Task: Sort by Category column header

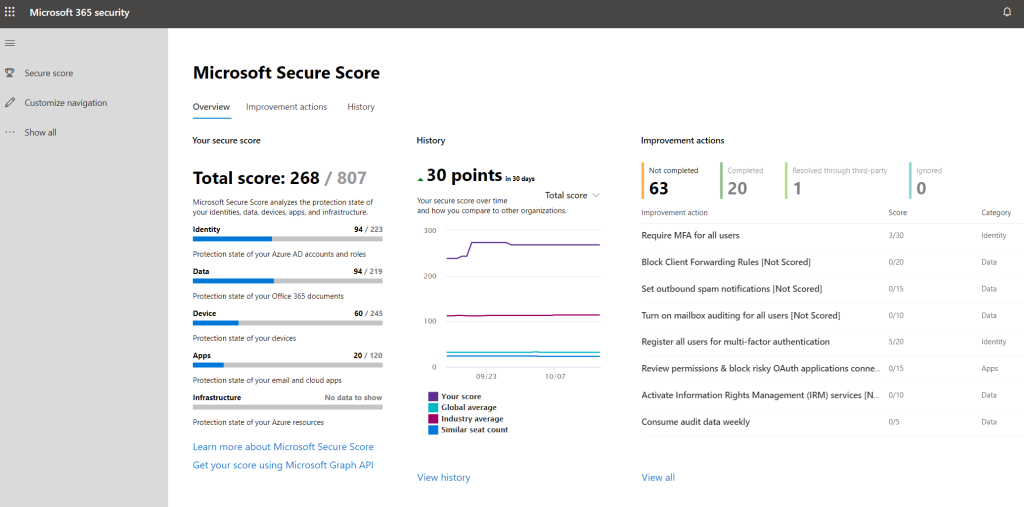Action: (x=996, y=213)
